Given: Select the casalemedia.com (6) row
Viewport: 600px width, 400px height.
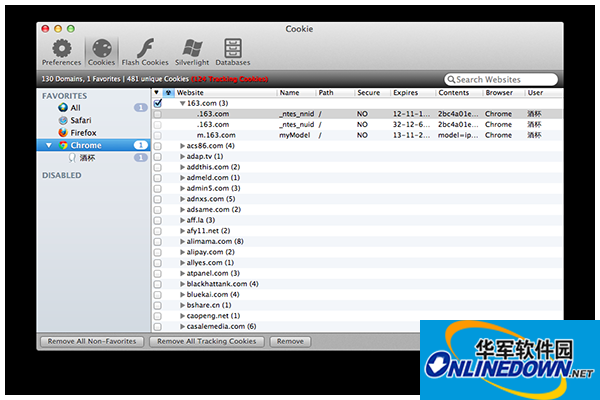Looking at the screenshot, I should click(x=357, y=327).
